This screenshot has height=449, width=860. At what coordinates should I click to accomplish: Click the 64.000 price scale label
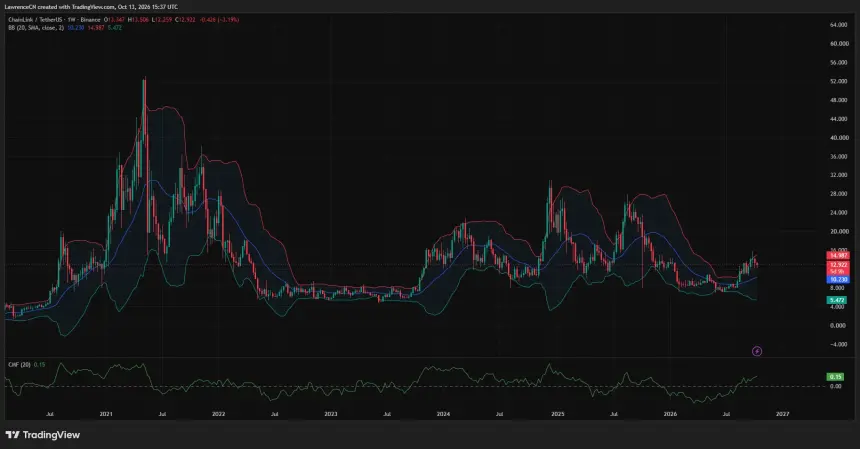point(839,25)
